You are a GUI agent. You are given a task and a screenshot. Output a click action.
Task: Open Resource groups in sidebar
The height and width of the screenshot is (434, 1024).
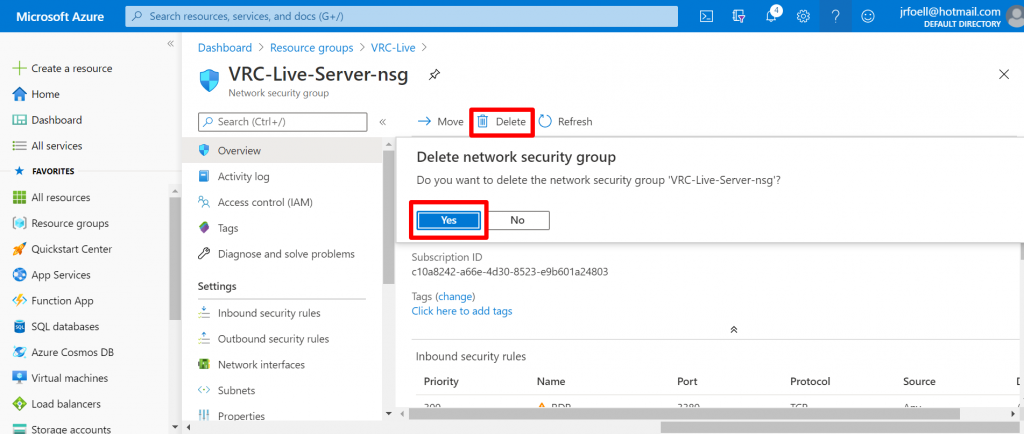click(61, 223)
